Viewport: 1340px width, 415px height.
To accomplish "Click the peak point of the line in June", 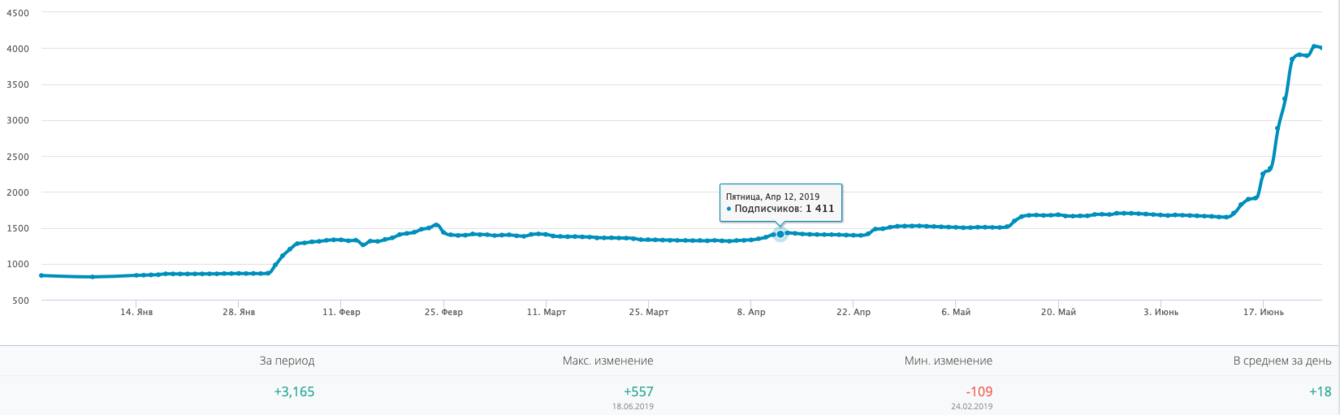I will [x=1314, y=46].
